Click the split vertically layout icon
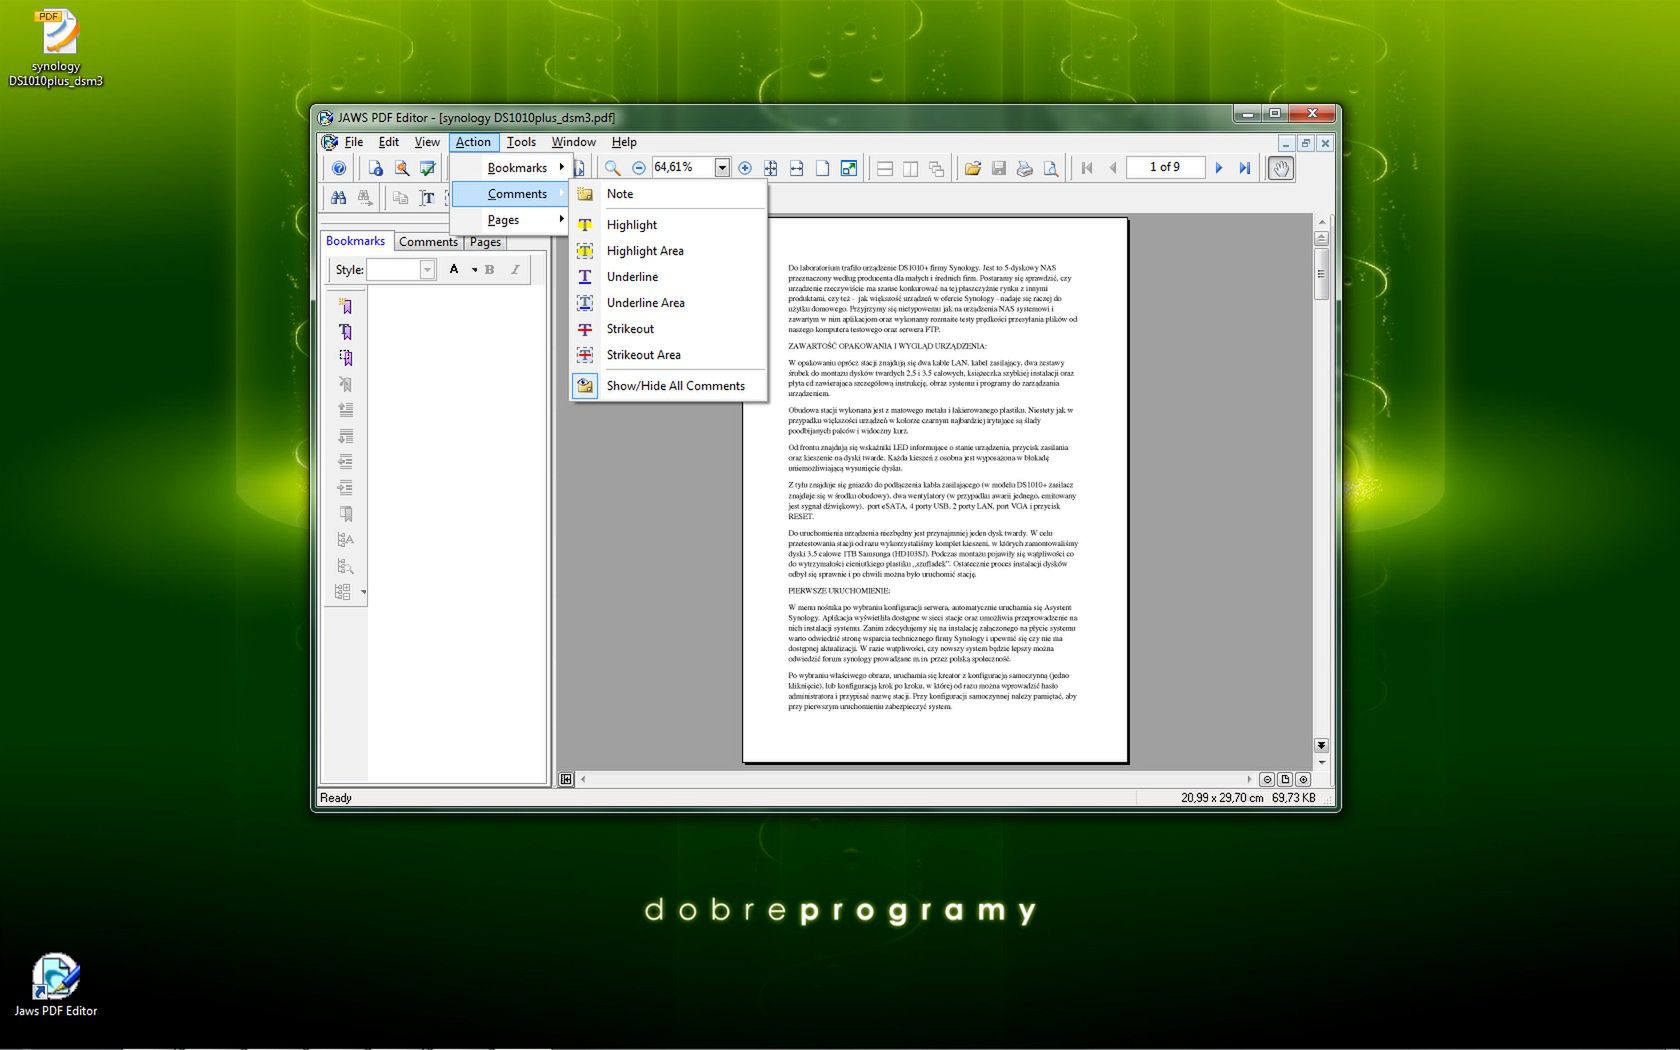1680x1050 pixels. click(x=910, y=168)
